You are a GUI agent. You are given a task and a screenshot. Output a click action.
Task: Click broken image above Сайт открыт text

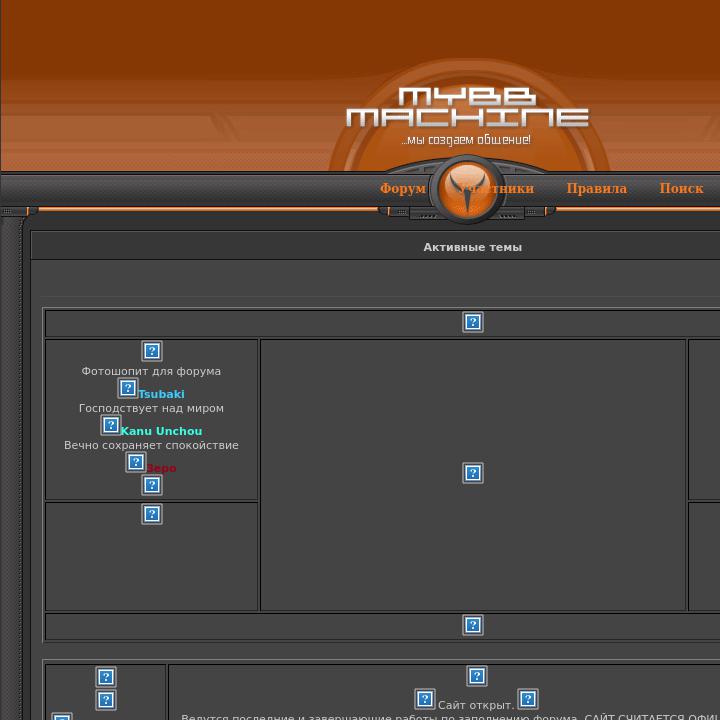tap(477, 676)
